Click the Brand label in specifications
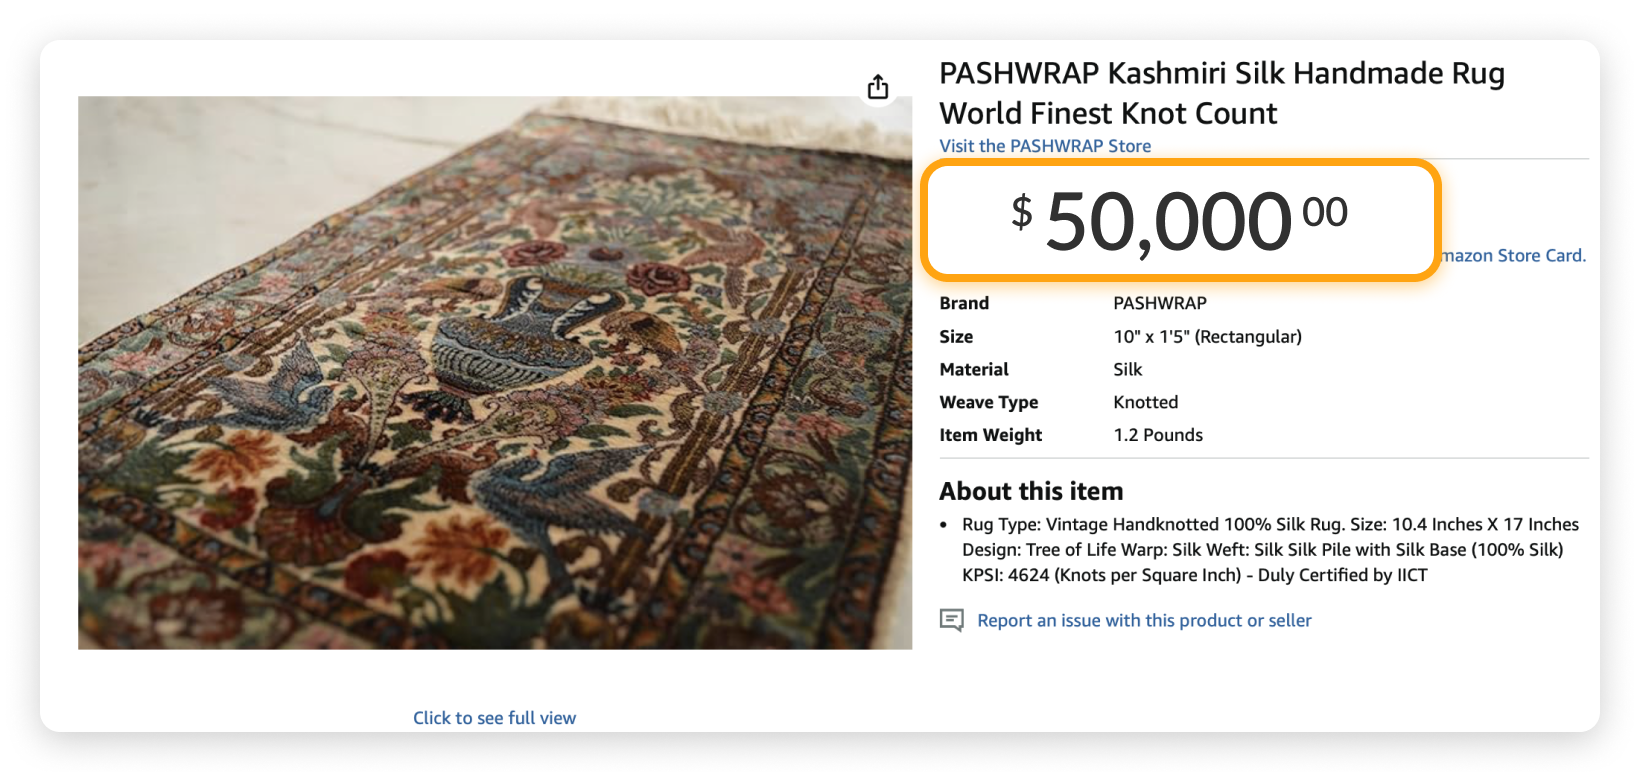This screenshot has height=772, width=1640. (963, 303)
